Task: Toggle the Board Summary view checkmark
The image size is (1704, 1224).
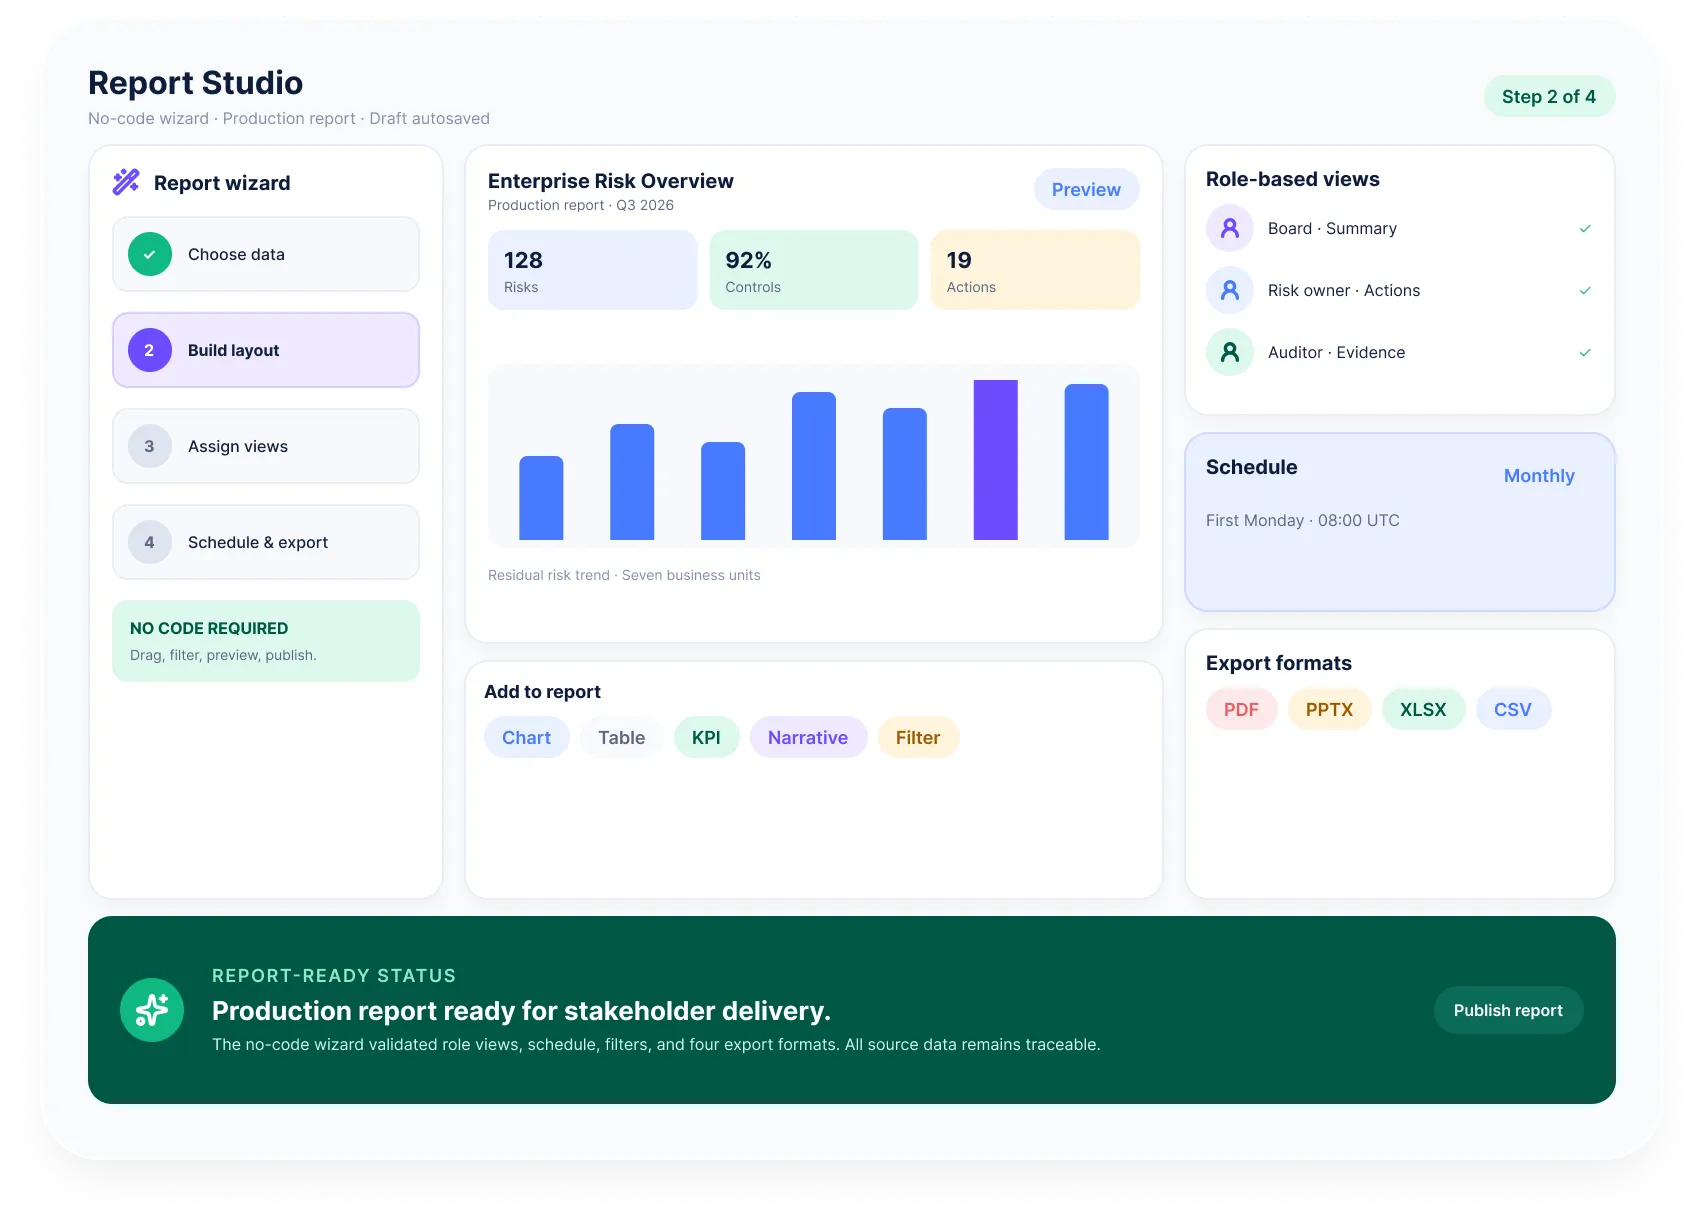Action: coord(1585,228)
